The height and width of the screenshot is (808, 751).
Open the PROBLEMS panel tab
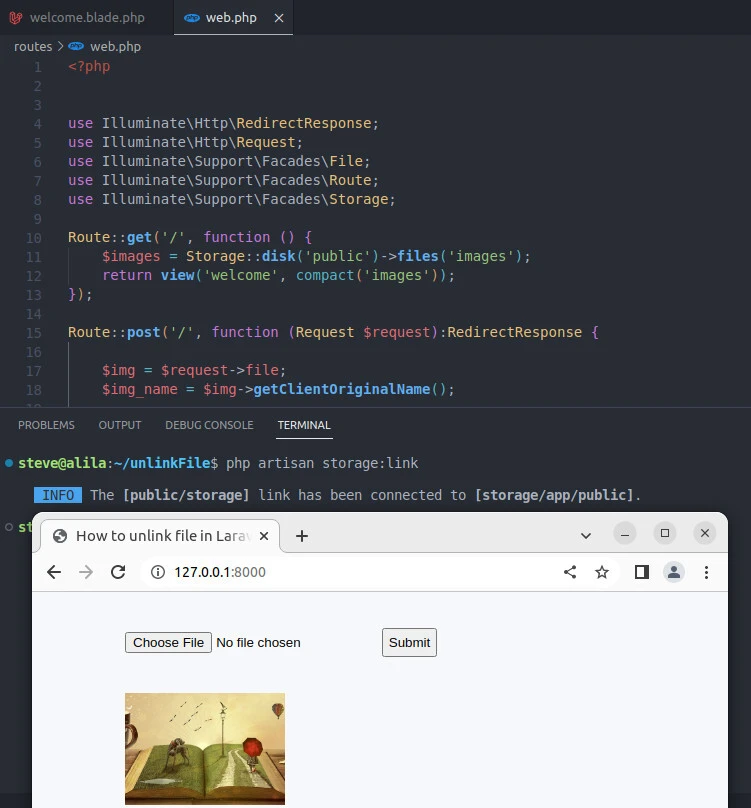[46, 425]
